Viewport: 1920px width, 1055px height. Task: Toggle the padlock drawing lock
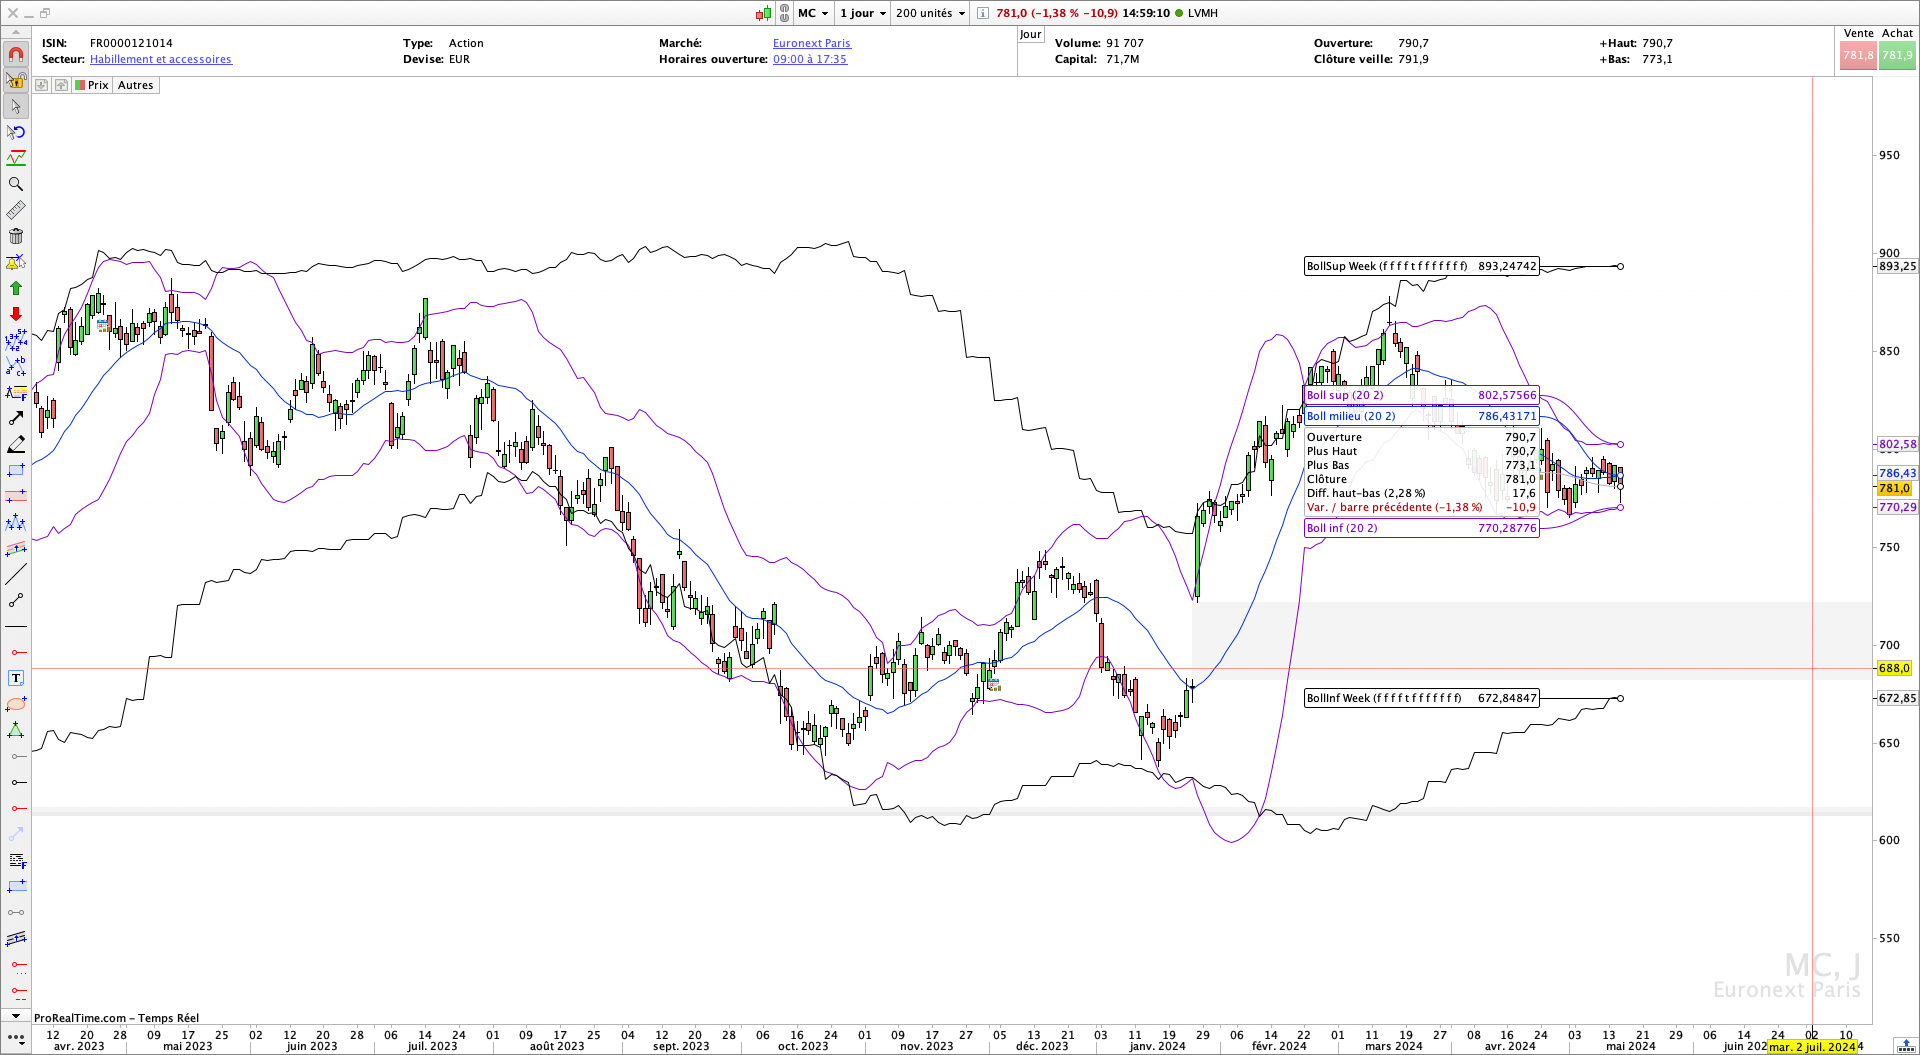(16, 80)
